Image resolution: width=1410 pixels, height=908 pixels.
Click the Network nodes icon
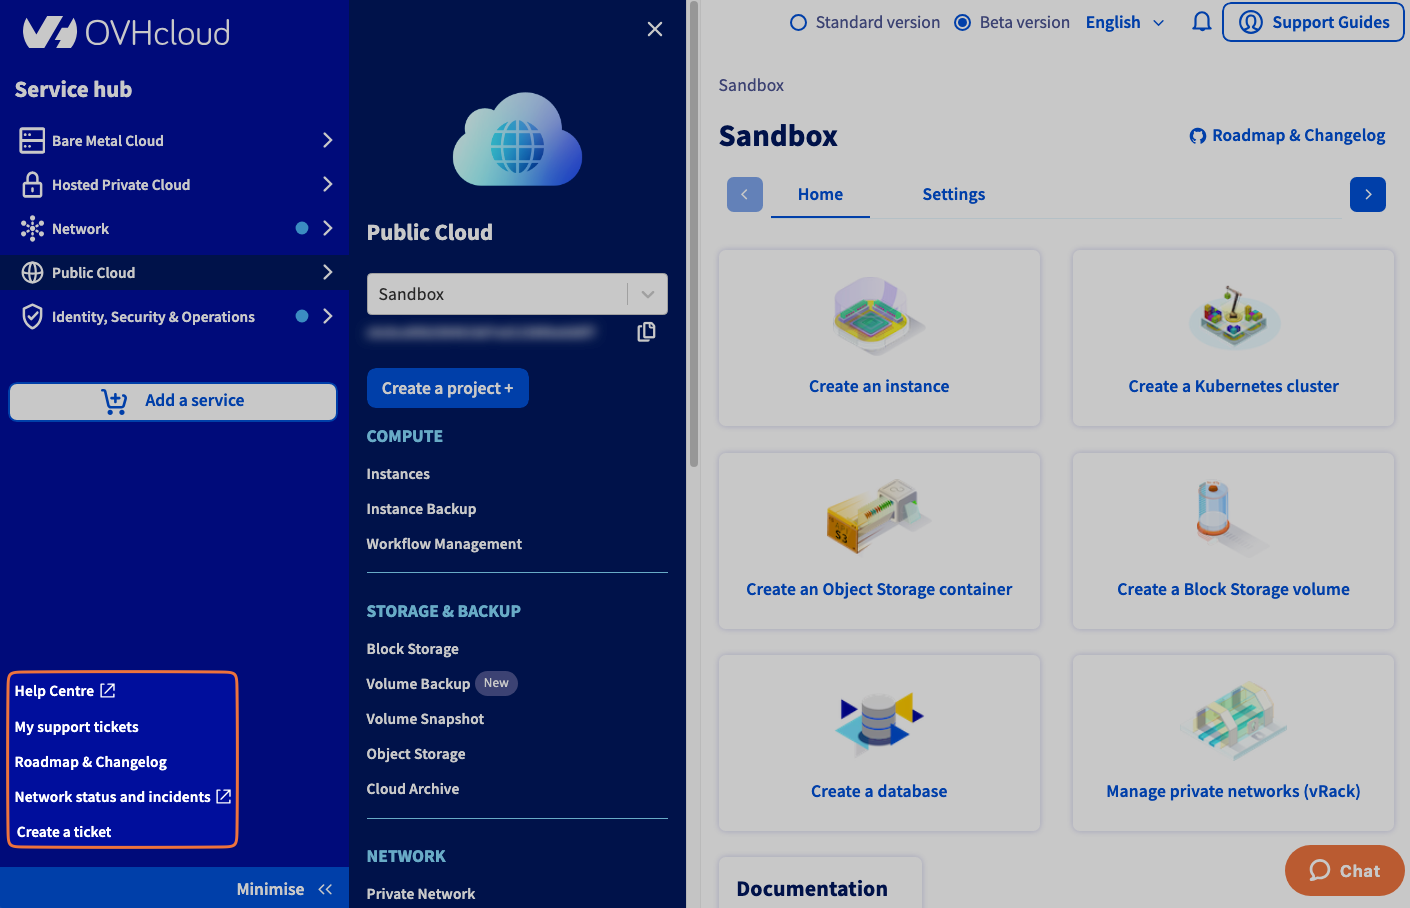32,228
